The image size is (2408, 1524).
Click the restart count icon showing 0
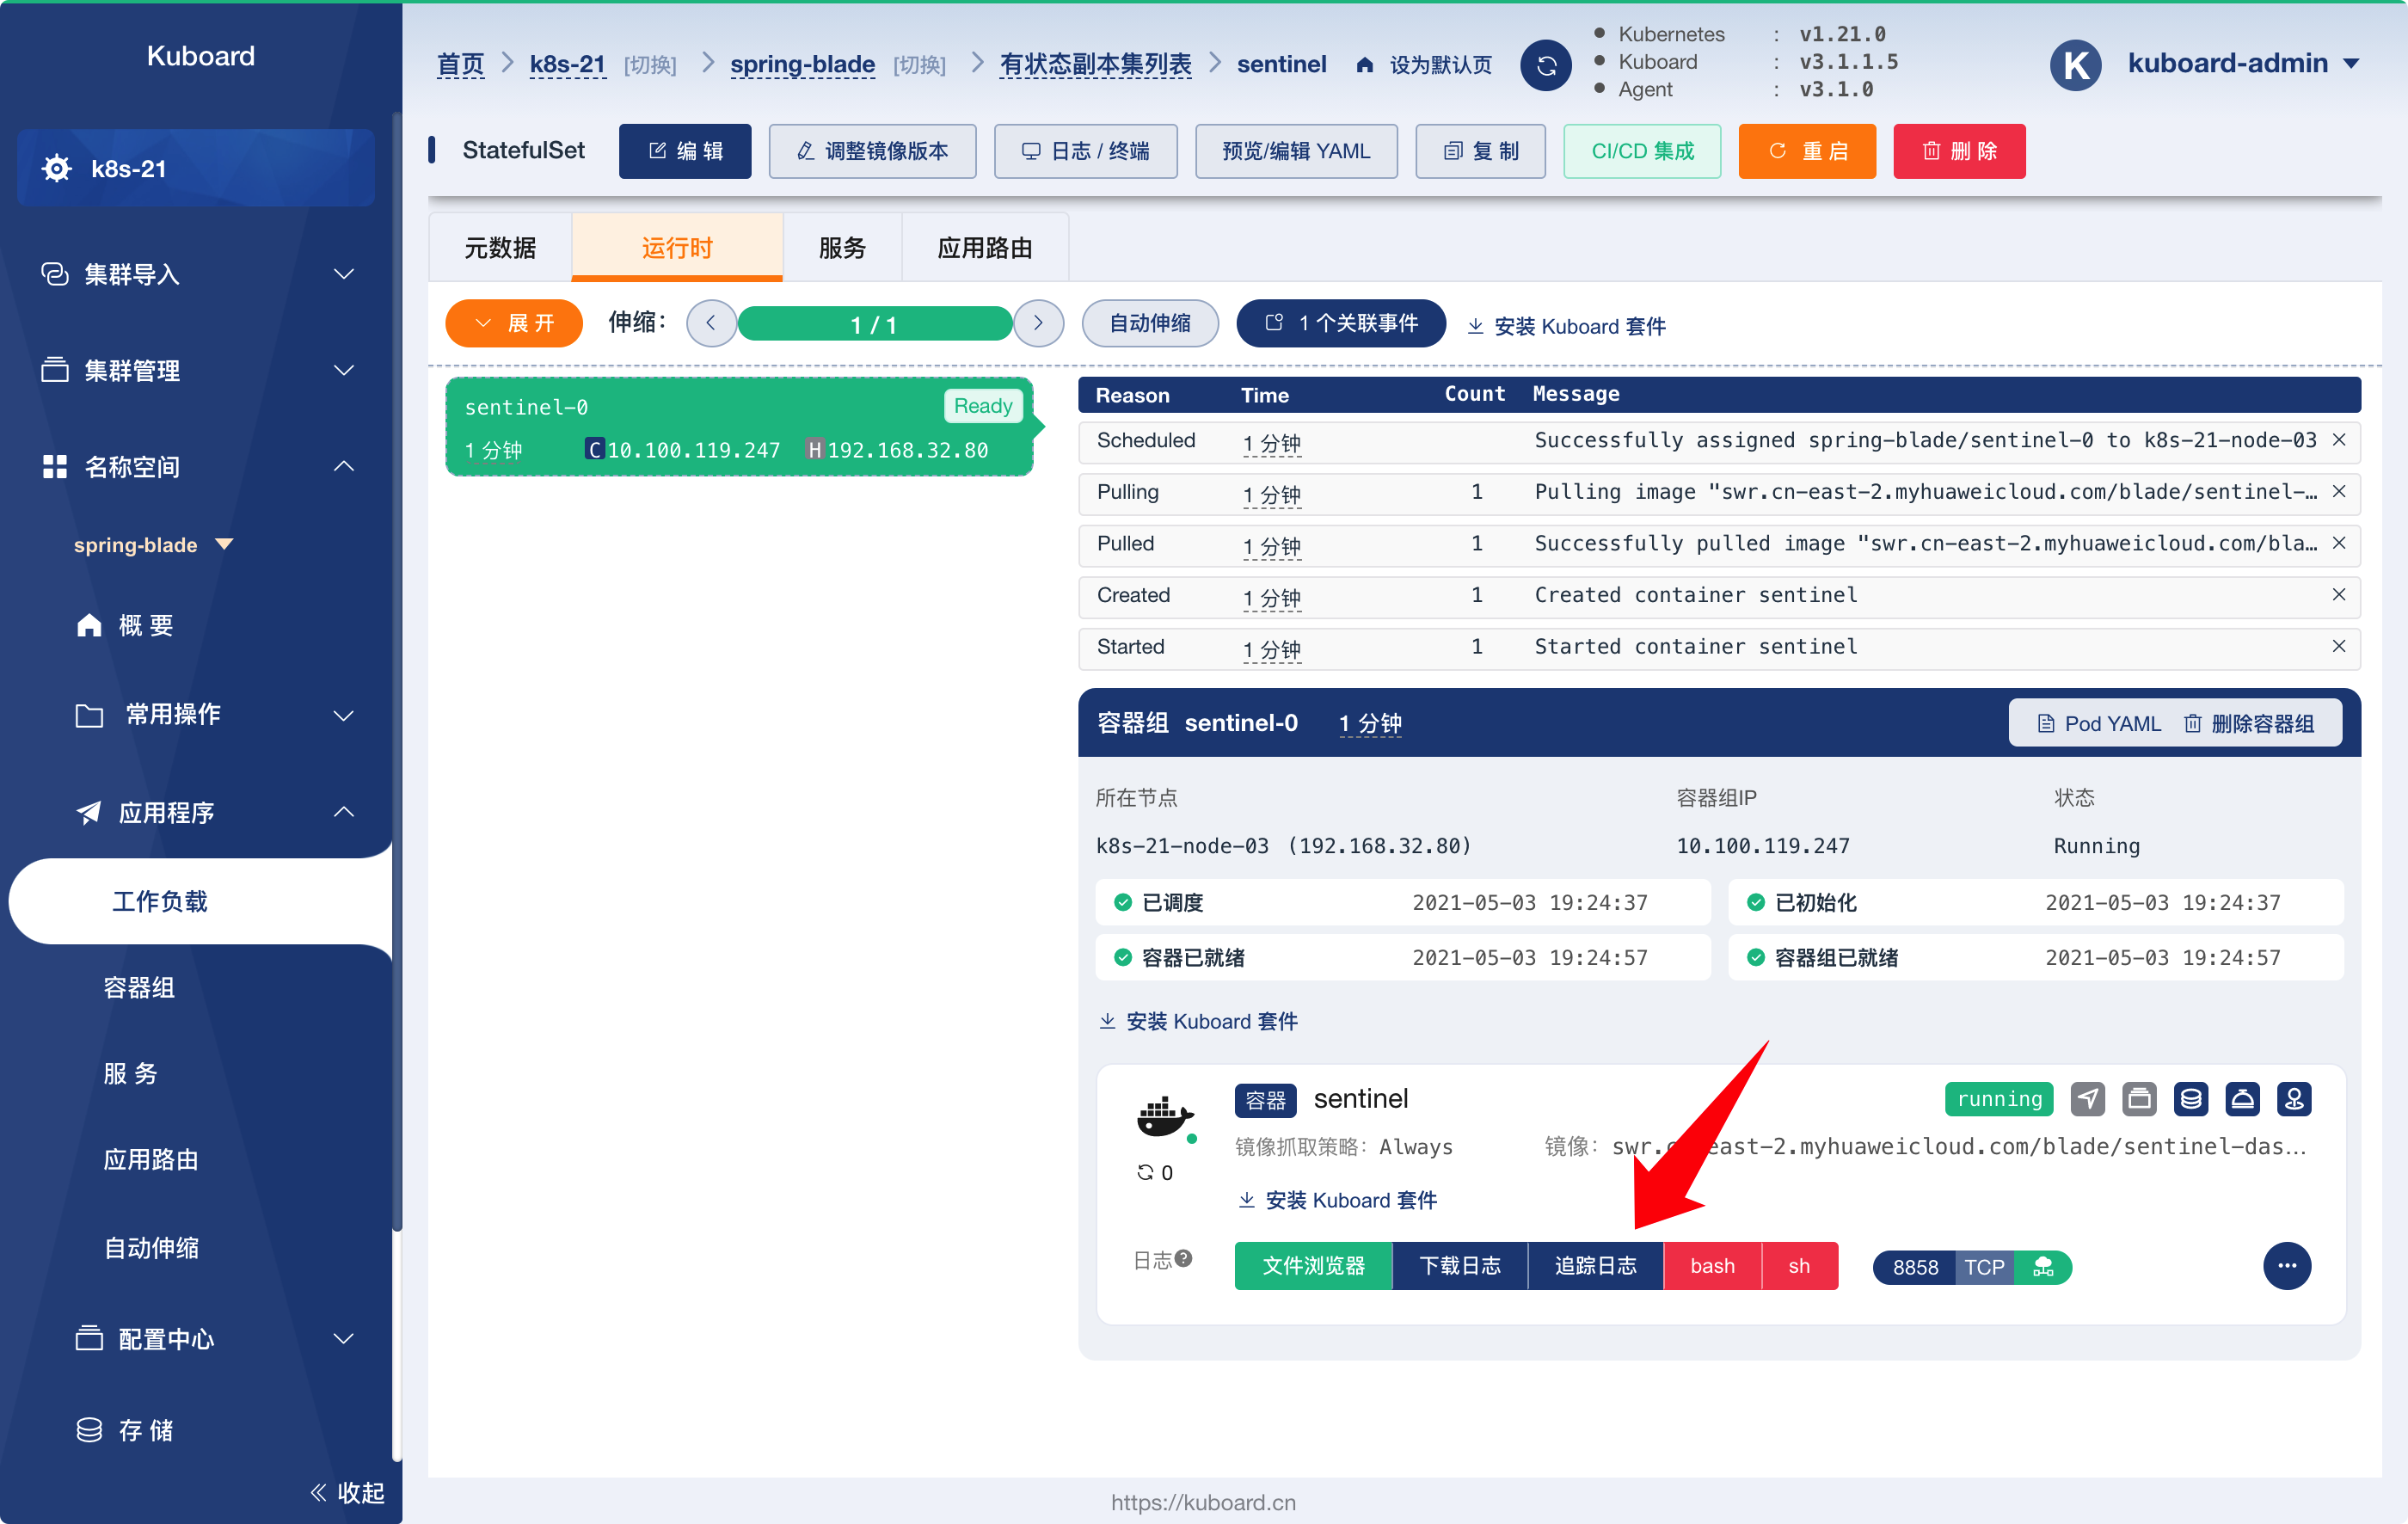pos(1145,1172)
